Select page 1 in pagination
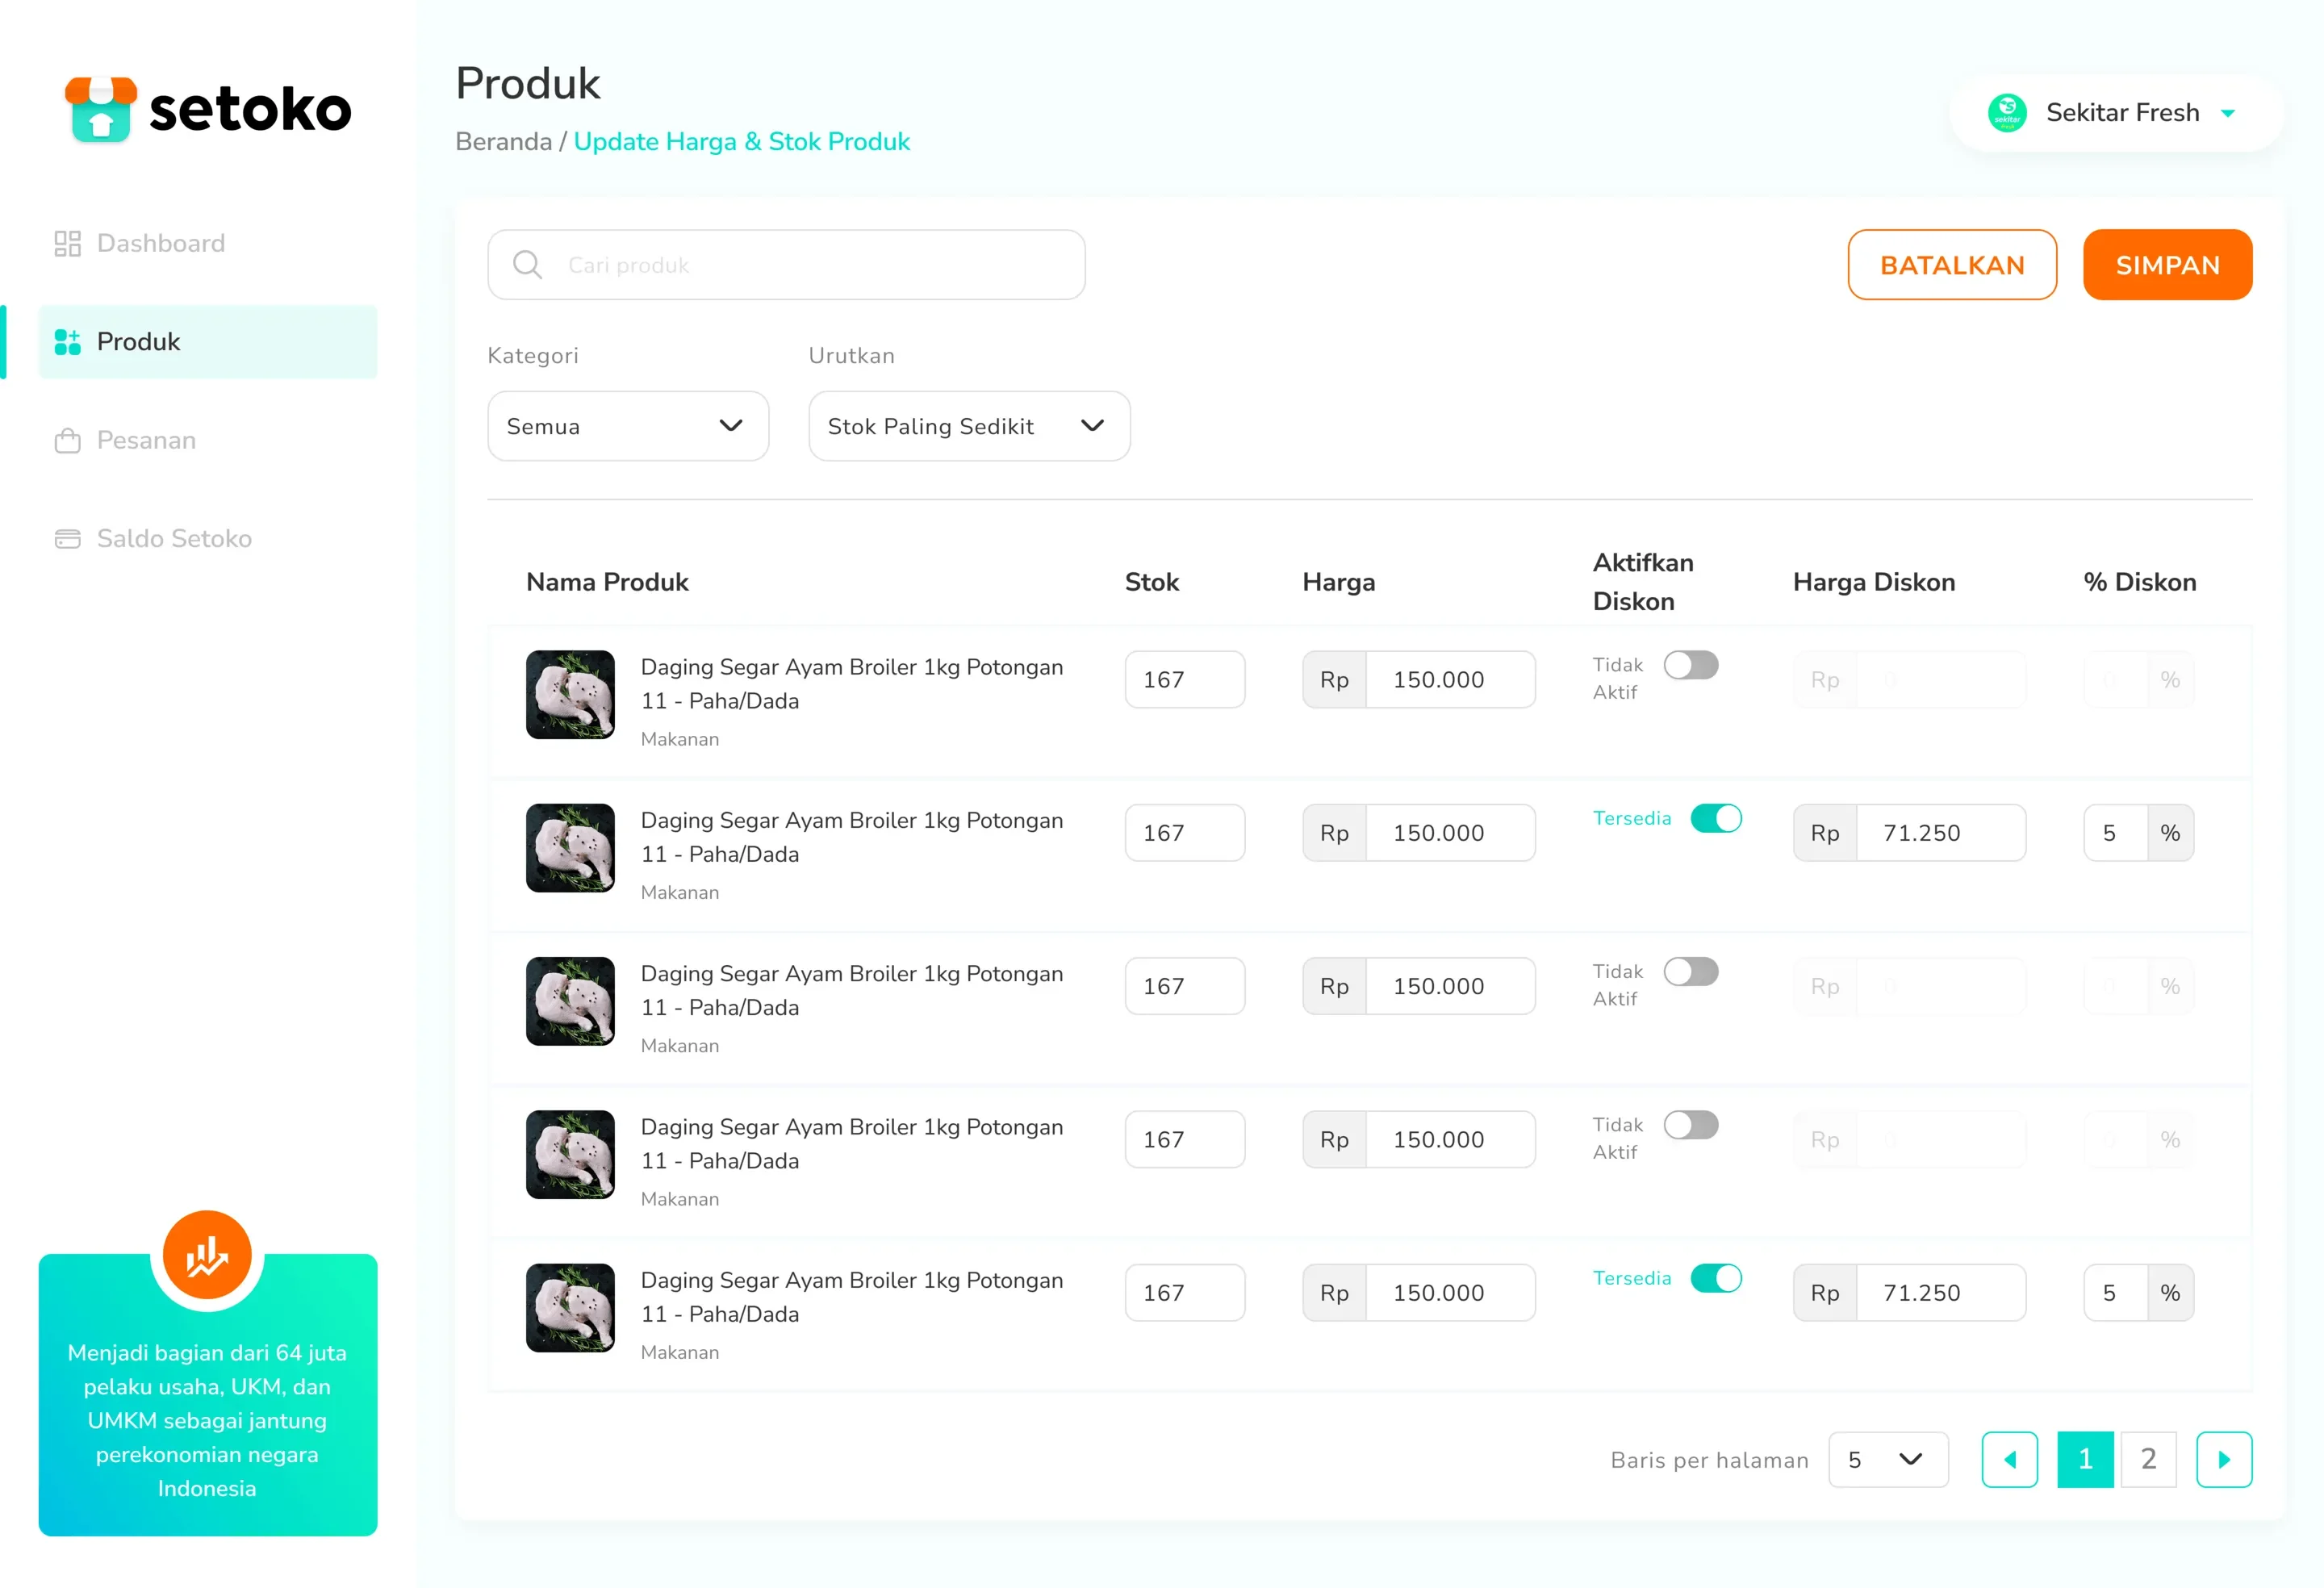The image size is (2324, 1588). 2084,1459
